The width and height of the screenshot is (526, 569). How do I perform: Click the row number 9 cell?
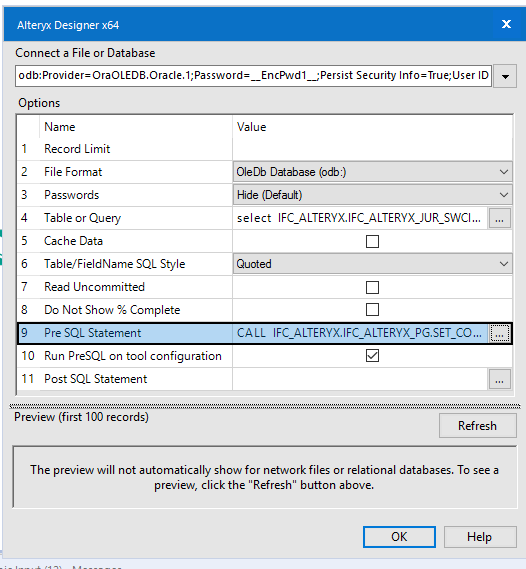tap(24, 333)
